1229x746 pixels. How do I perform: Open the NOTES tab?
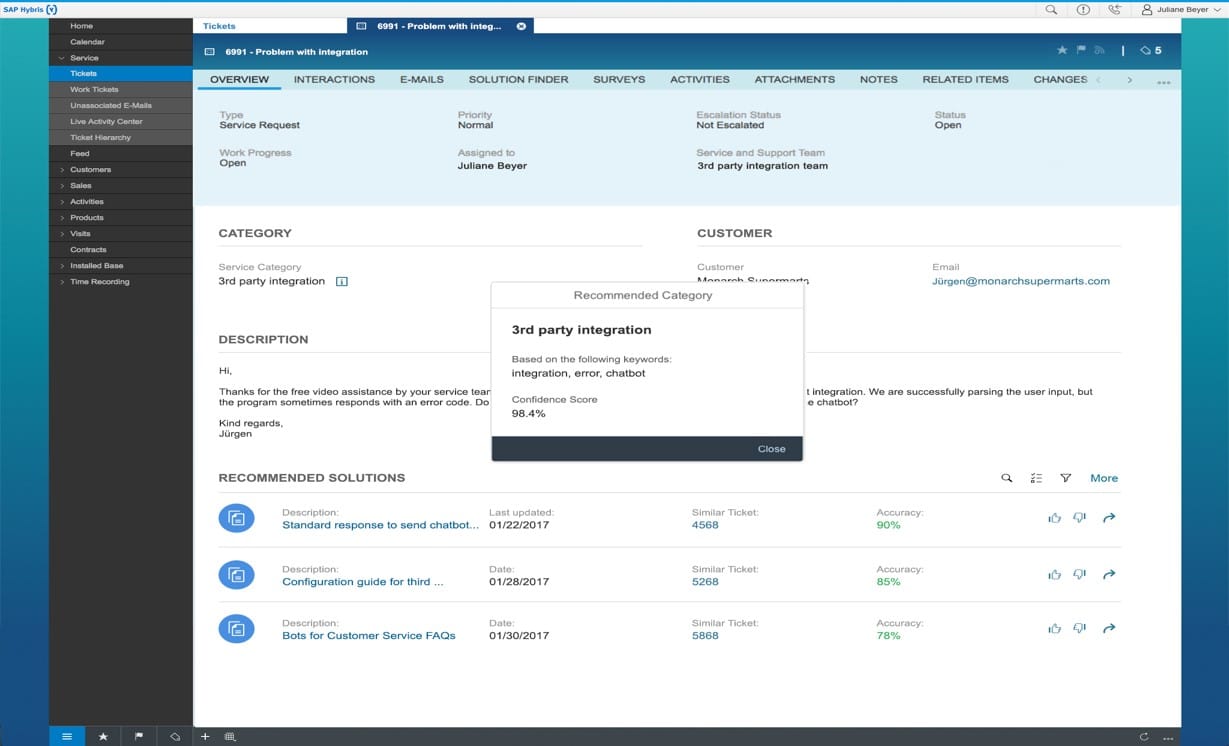pyautogui.click(x=879, y=79)
